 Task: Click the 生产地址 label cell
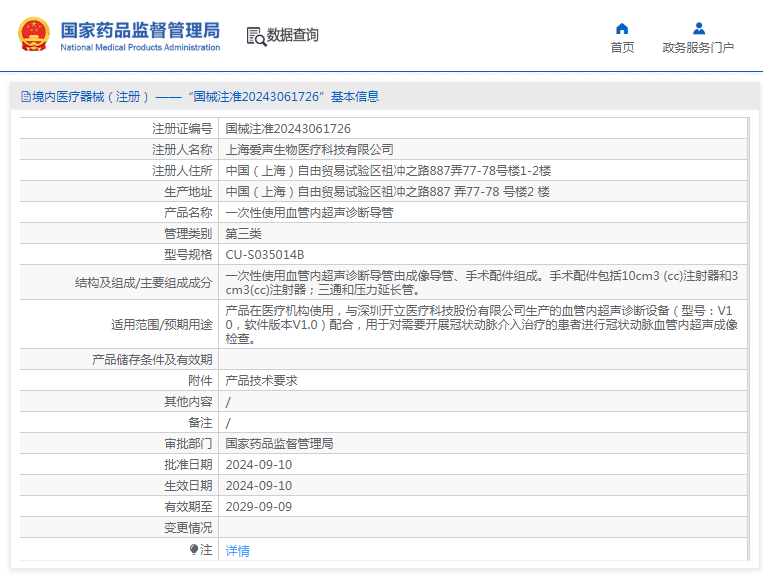coord(119,191)
